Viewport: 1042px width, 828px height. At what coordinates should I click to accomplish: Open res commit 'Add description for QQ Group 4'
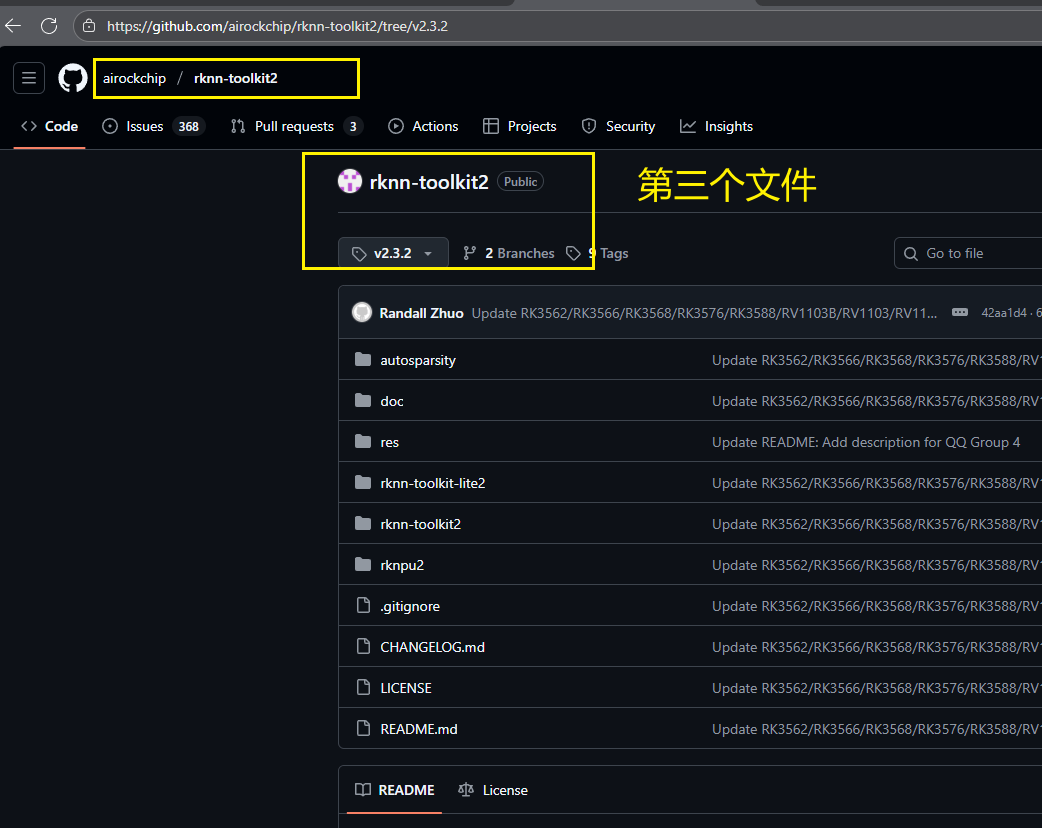tap(866, 443)
